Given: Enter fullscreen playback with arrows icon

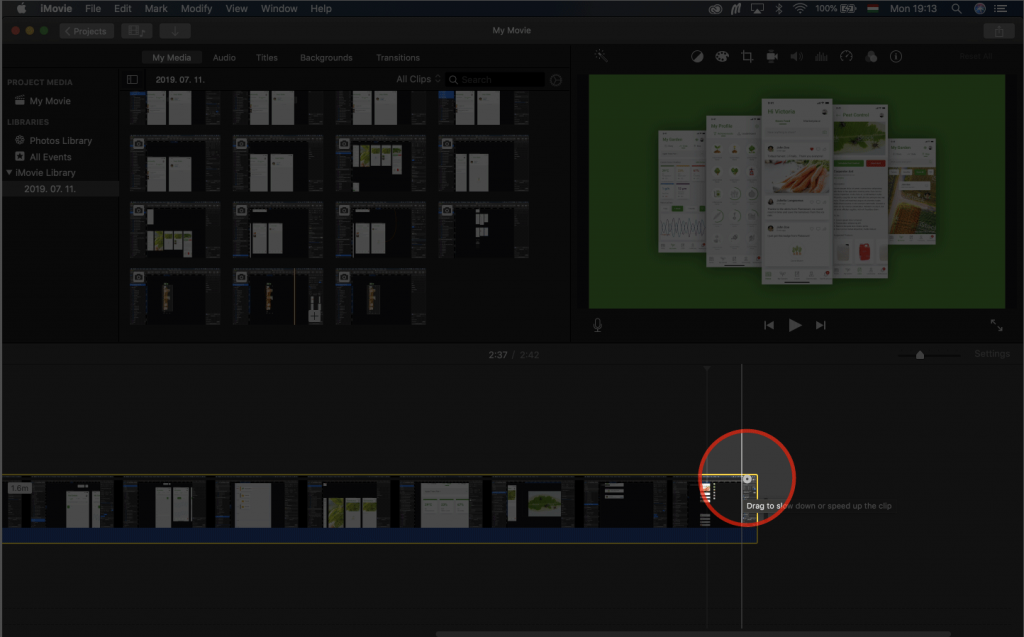Looking at the screenshot, I should [997, 325].
